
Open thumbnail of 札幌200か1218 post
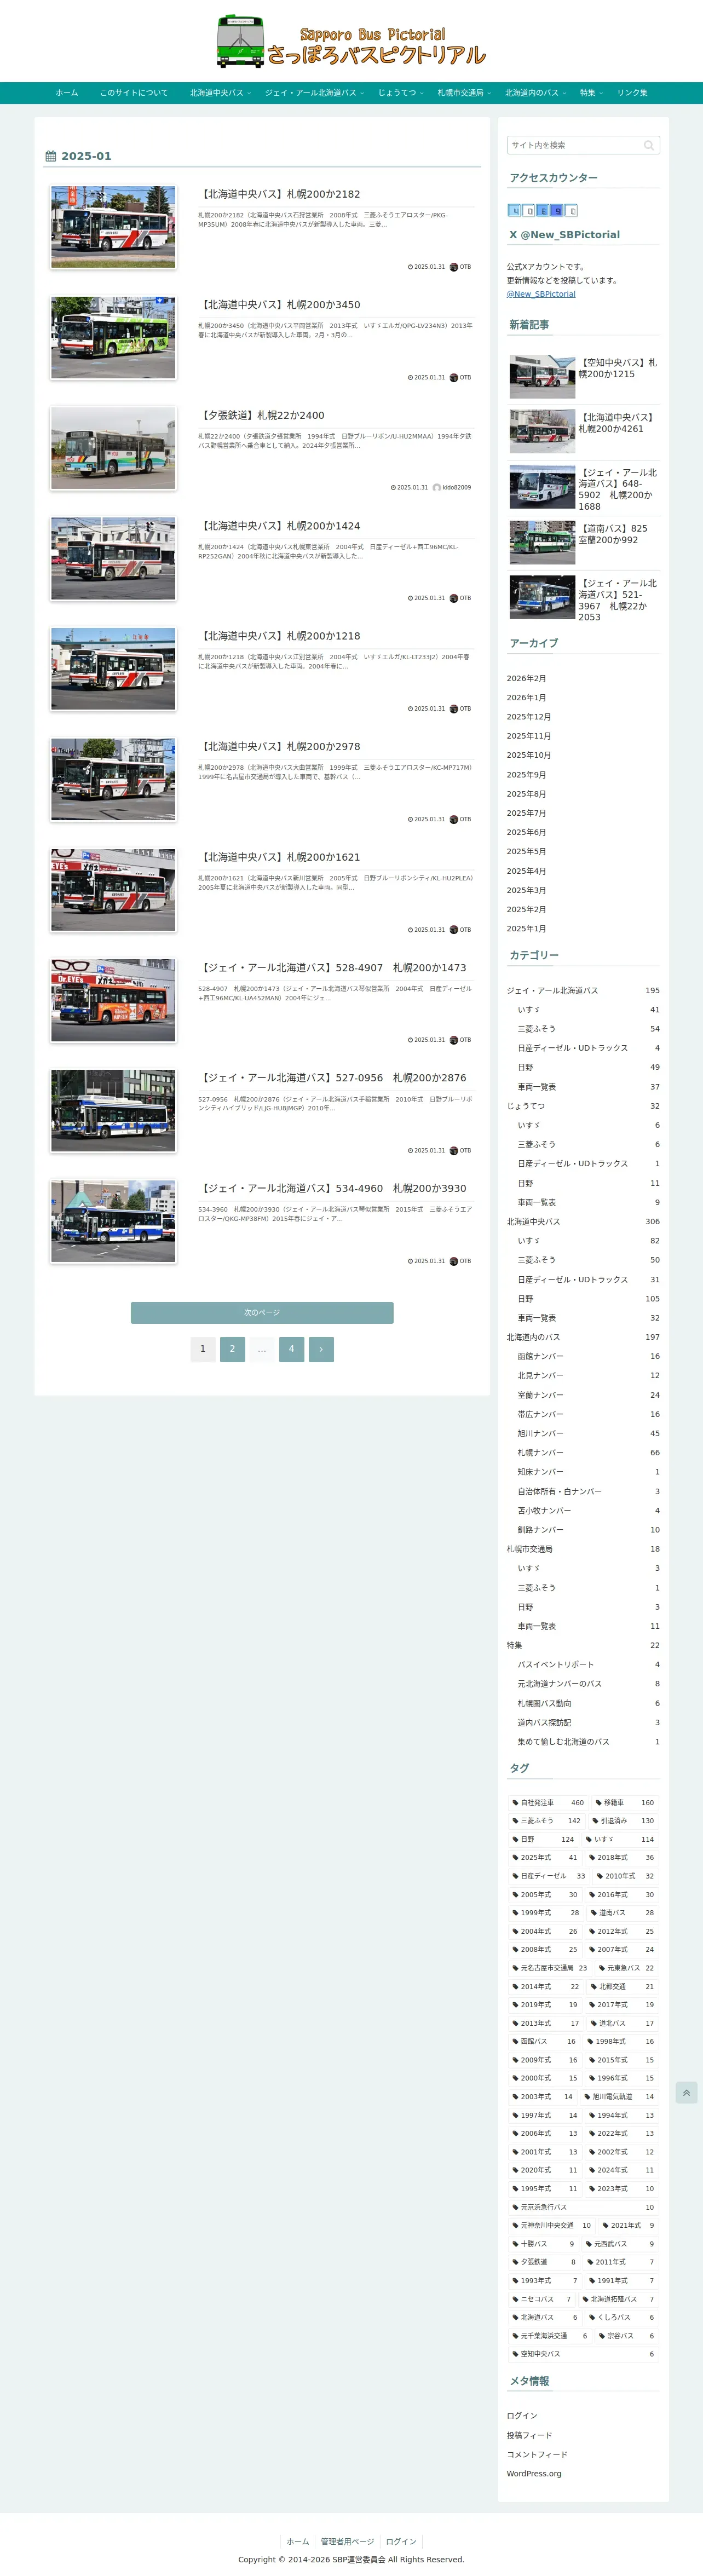click(x=113, y=669)
